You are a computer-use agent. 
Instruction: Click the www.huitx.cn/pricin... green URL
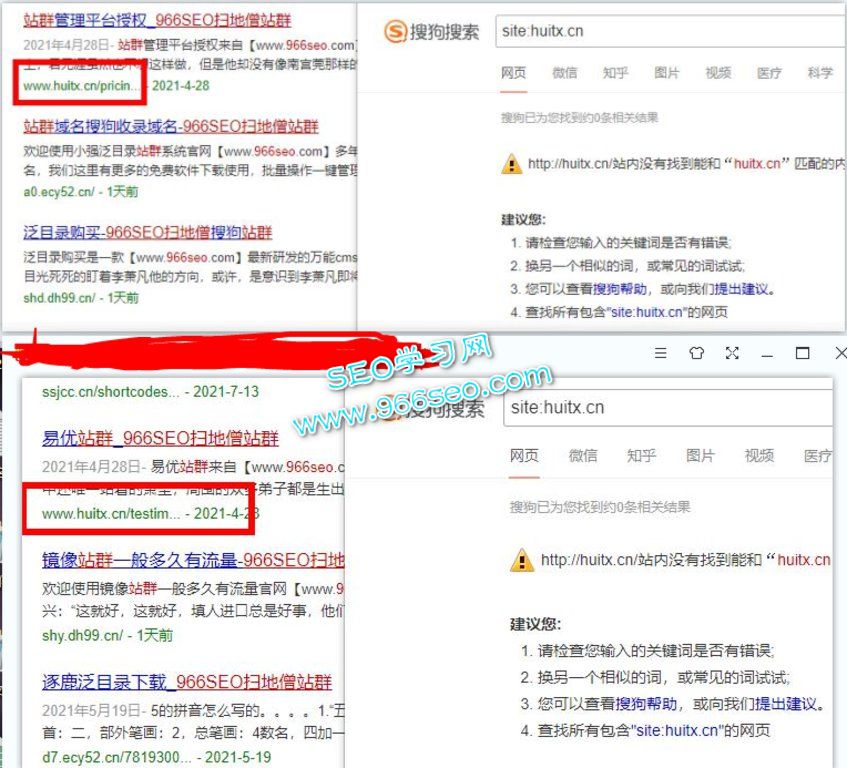[82, 85]
